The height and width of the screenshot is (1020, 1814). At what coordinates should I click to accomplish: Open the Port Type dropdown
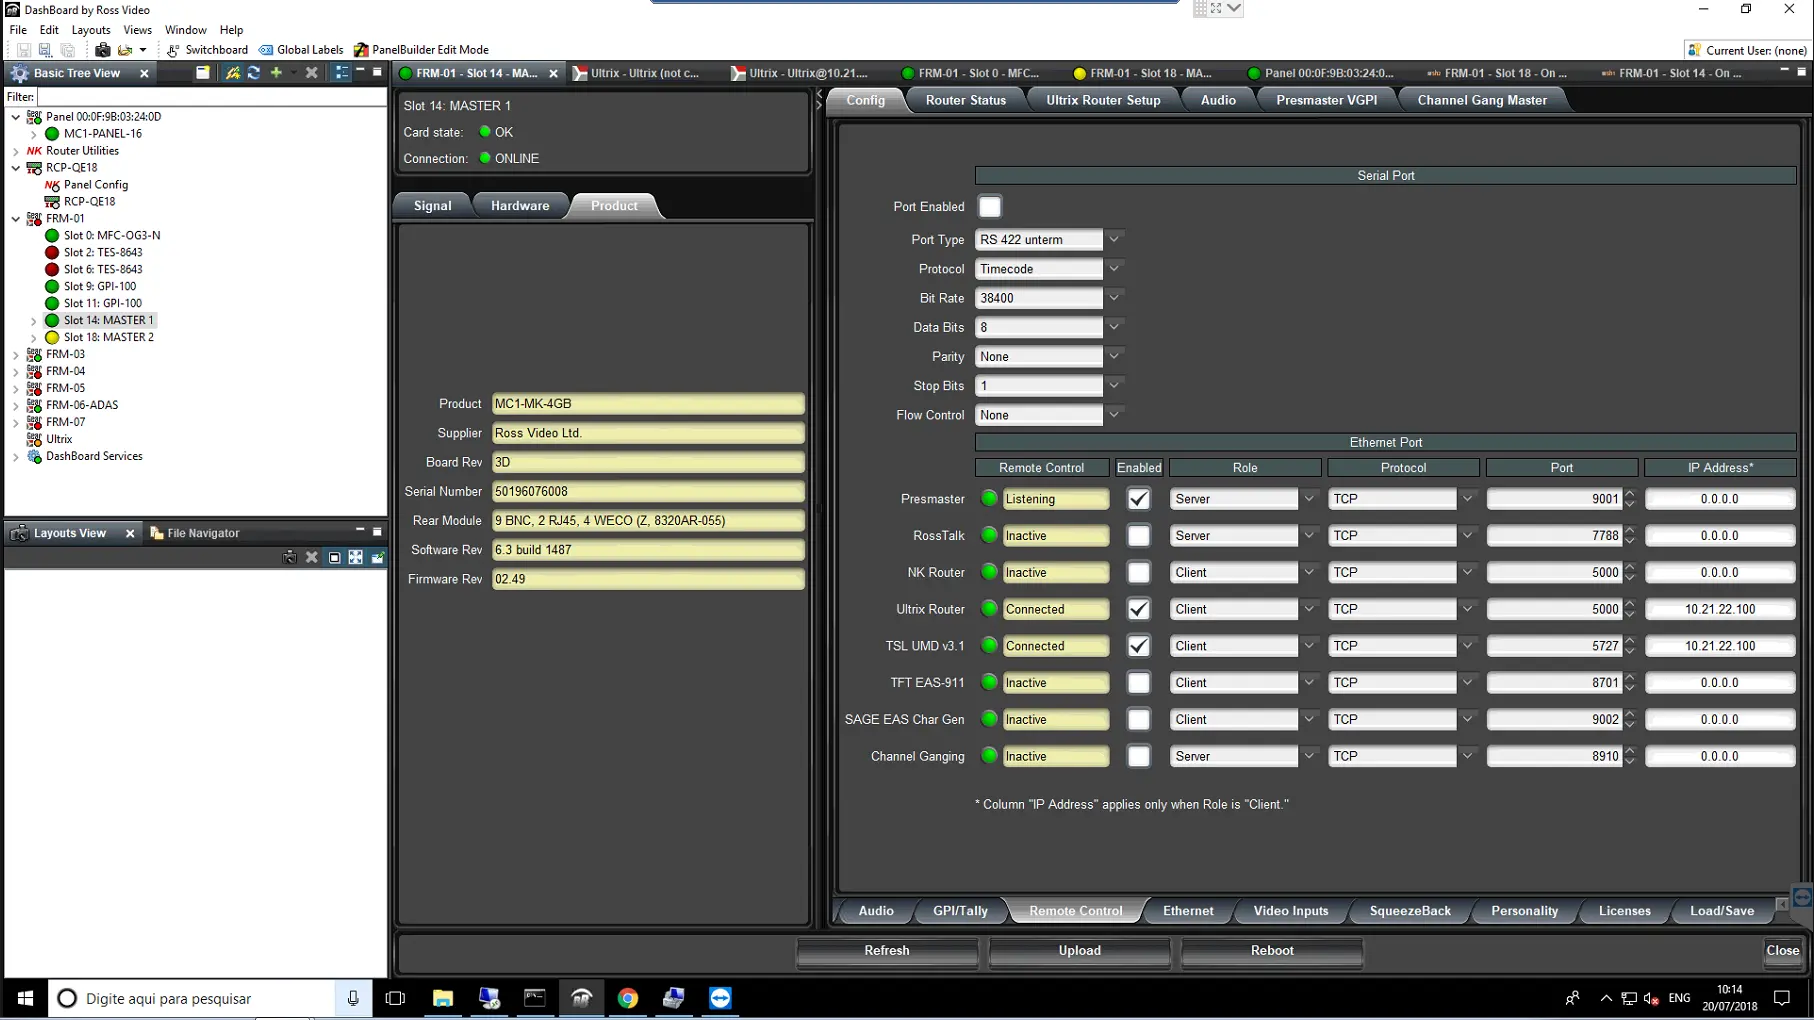[1114, 240]
